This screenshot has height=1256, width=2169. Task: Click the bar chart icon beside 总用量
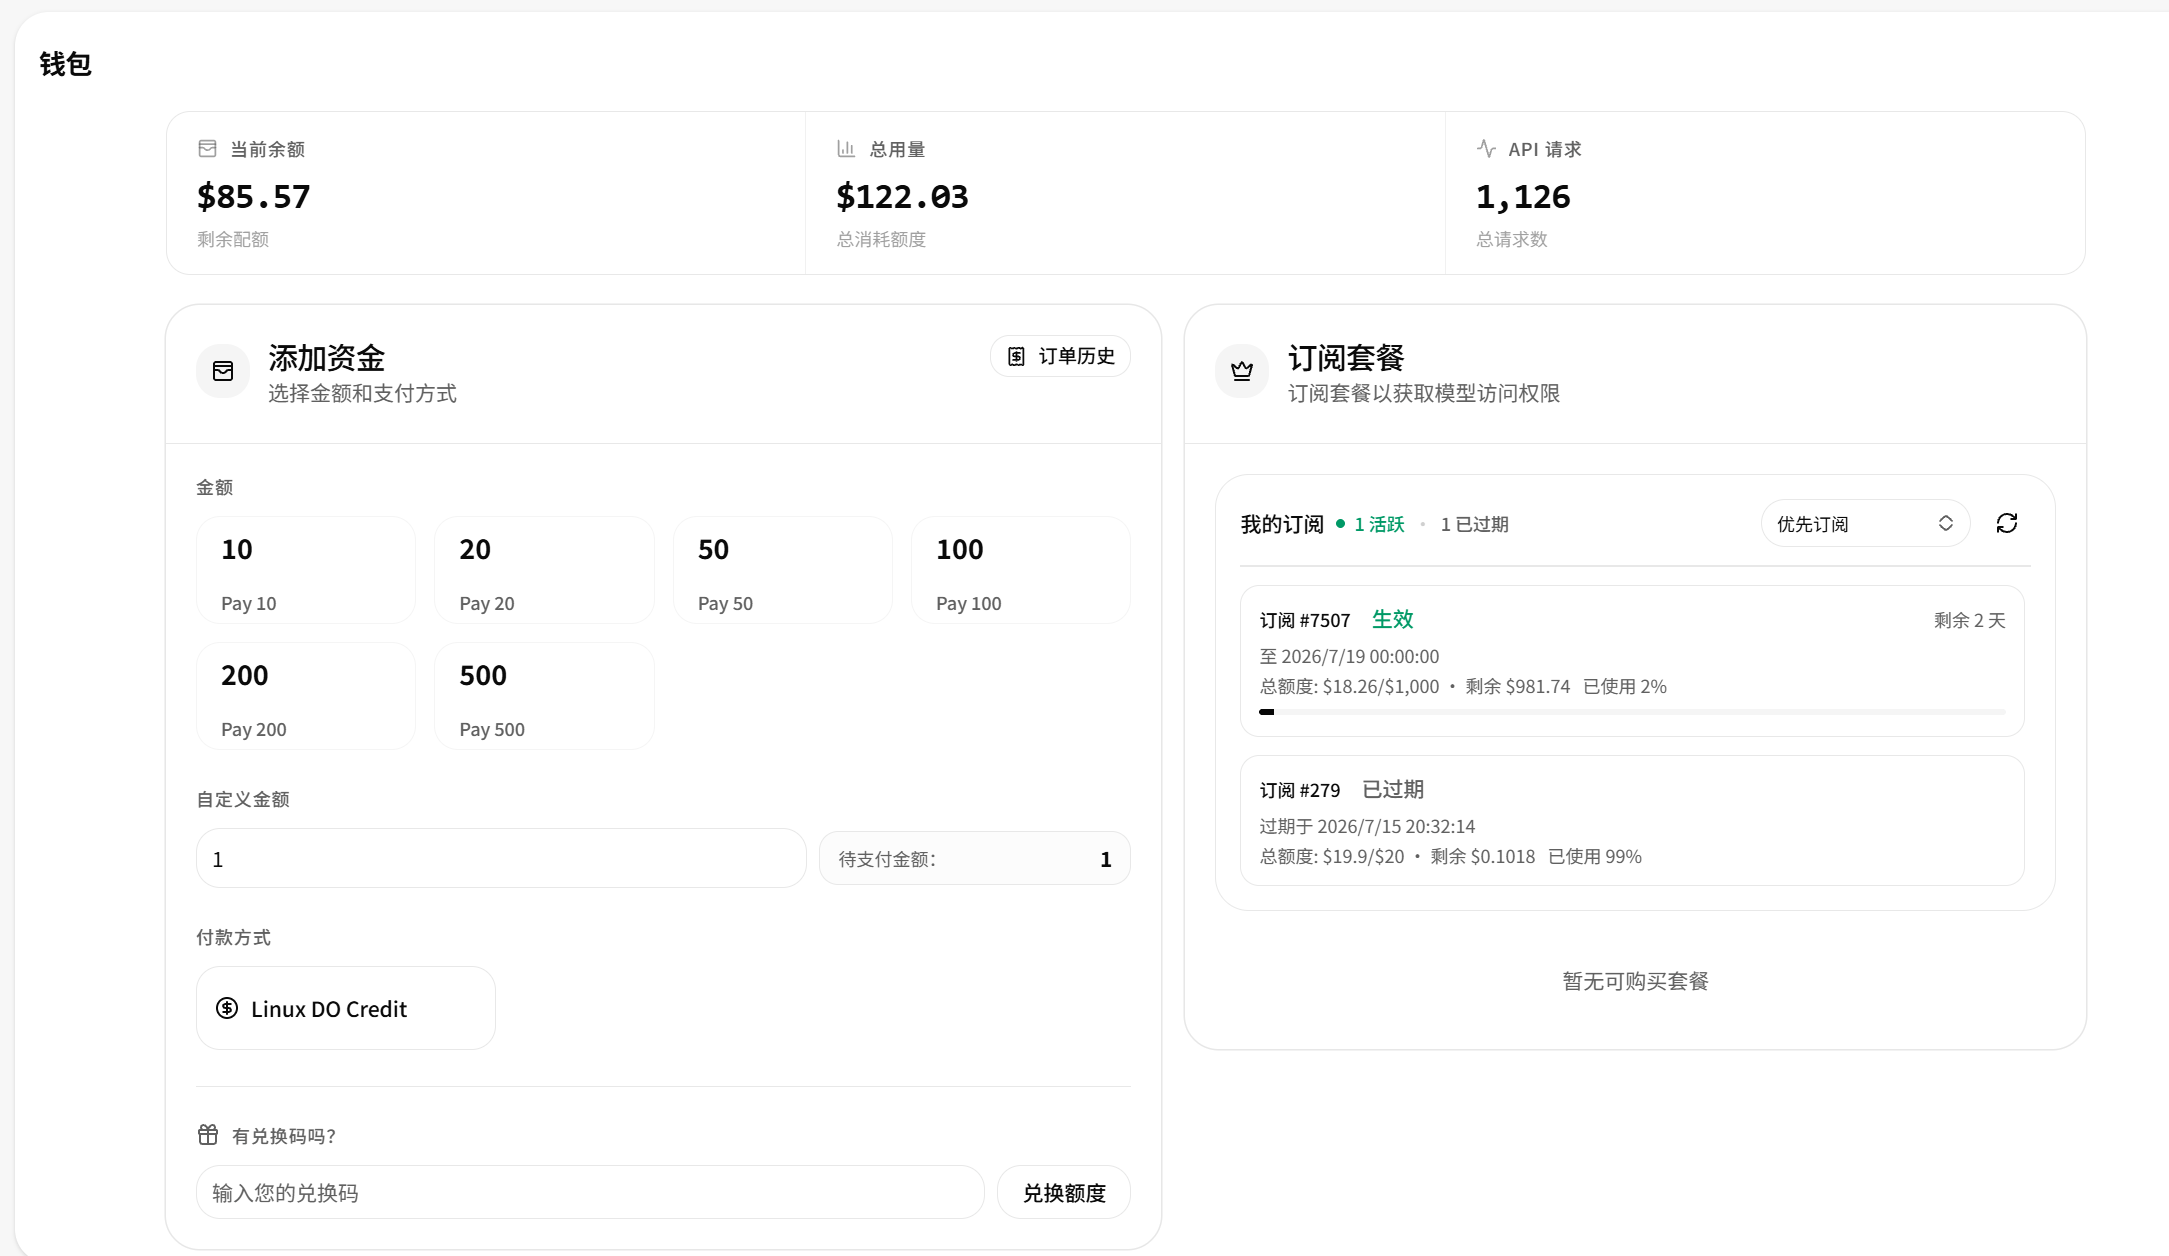pyautogui.click(x=846, y=149)
